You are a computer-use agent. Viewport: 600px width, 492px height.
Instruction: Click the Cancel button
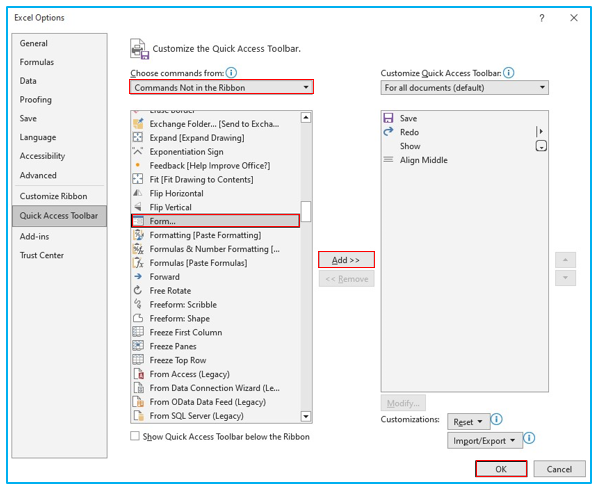point(559,469)
